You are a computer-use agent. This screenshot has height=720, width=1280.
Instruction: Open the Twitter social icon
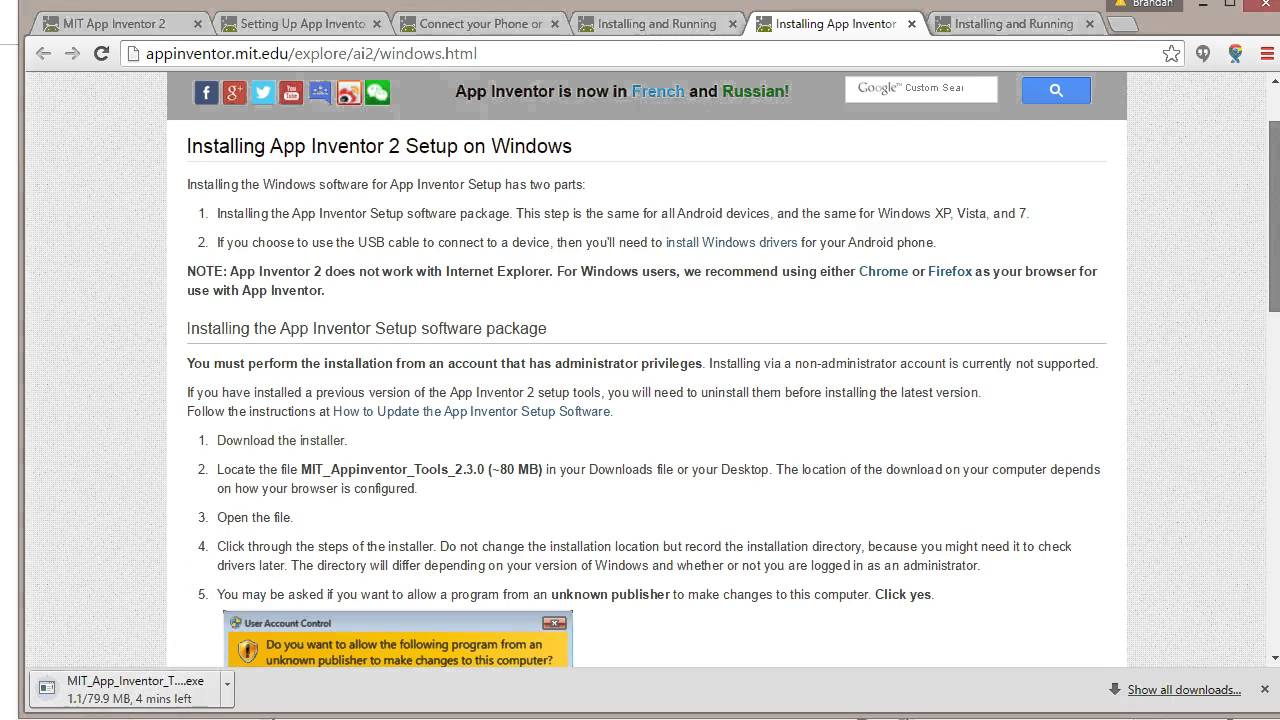[263, 93]
